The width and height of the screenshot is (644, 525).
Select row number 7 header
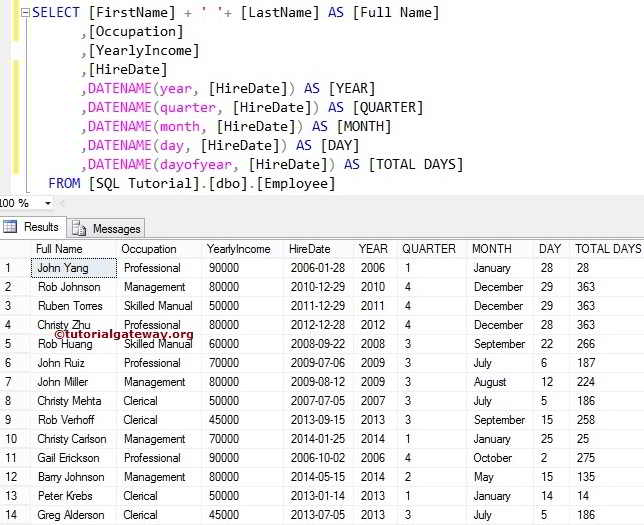(15, 382)
